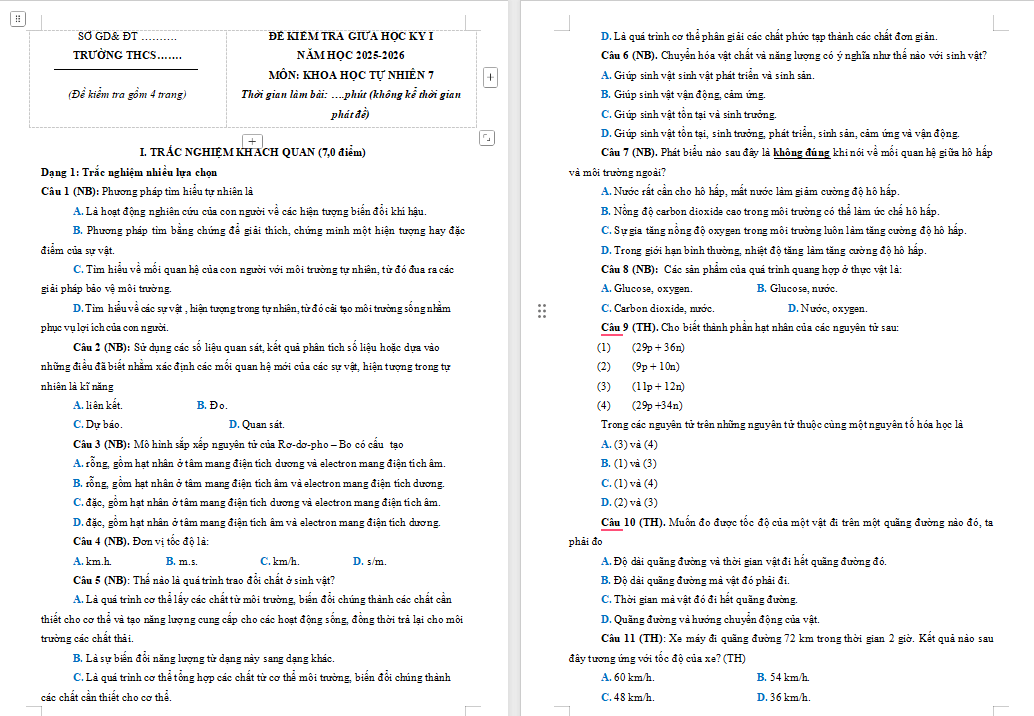The image size is (1034, 716).
Task: Click the table resize handle below header table
Action: 487,138
